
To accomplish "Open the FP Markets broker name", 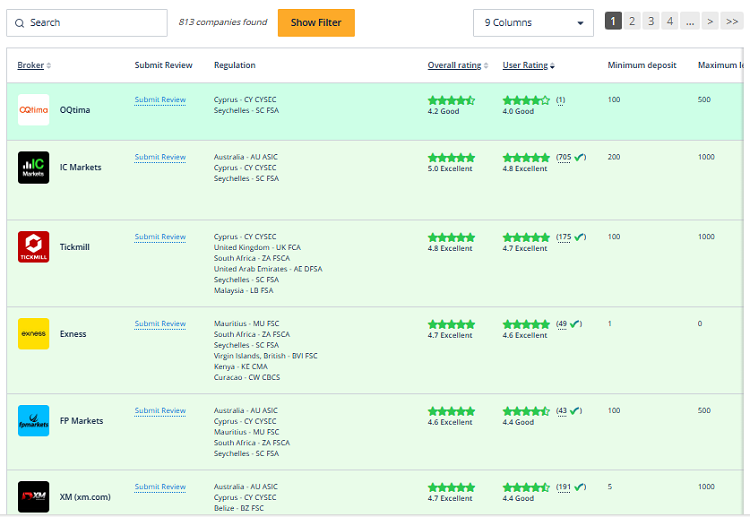I will click(x=81, y=421).
